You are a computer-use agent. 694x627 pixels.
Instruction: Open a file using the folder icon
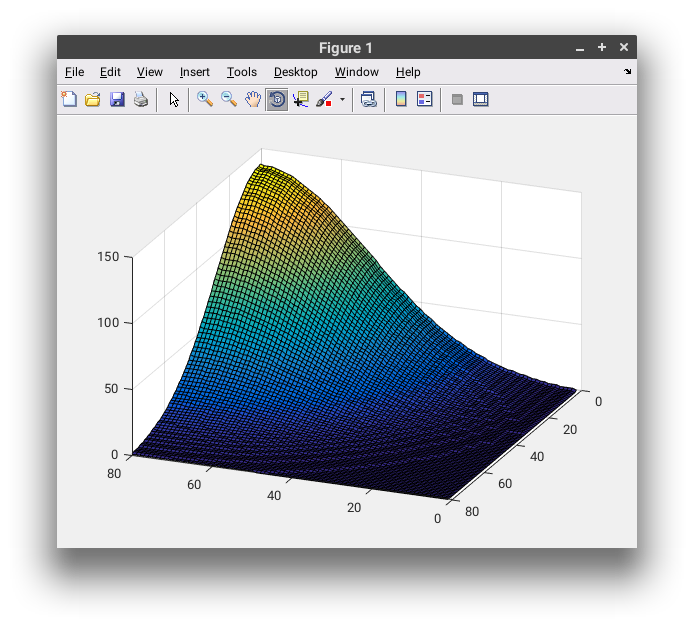coord(93,99)
